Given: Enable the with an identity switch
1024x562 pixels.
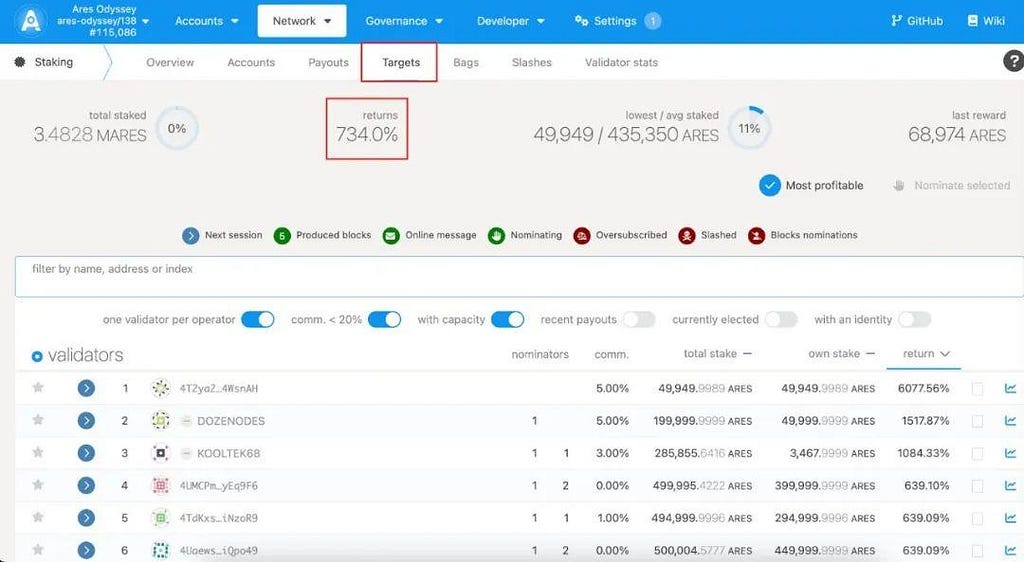Looking at the screenshot, I should pyautogui.click(x=914, y=319).
